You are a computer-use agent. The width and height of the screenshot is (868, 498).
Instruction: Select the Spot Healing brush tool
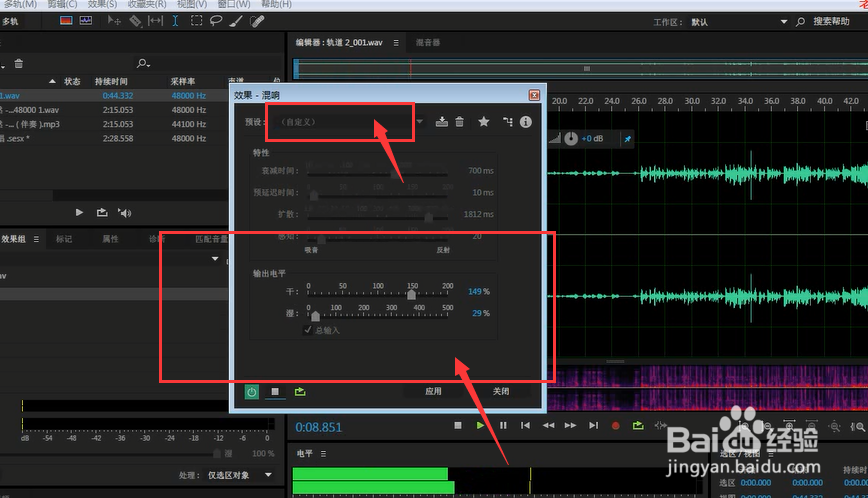257,21
